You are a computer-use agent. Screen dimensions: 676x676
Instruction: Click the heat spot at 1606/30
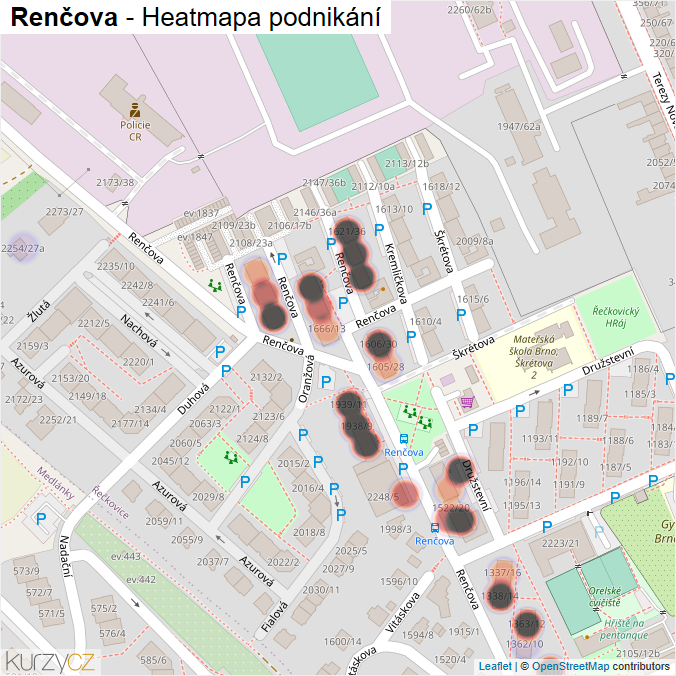point(379,344)
